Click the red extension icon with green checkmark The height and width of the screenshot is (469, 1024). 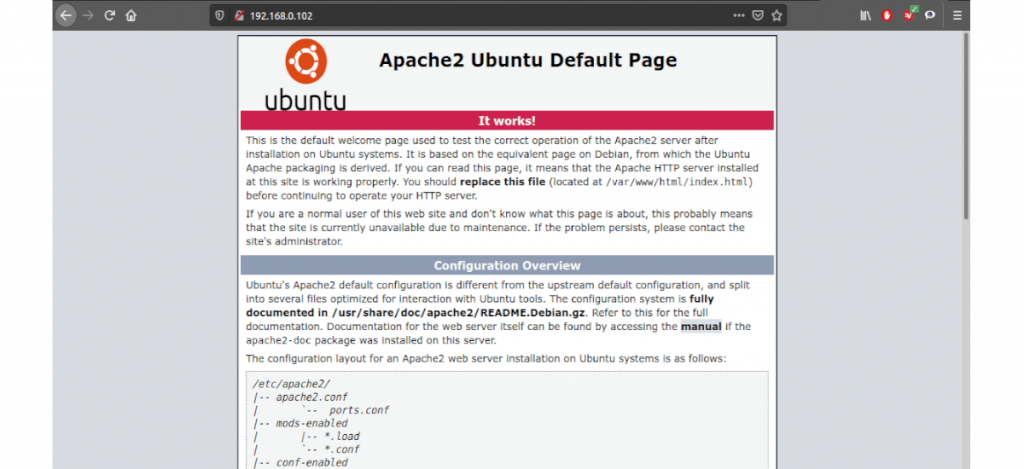click(910, 14)
